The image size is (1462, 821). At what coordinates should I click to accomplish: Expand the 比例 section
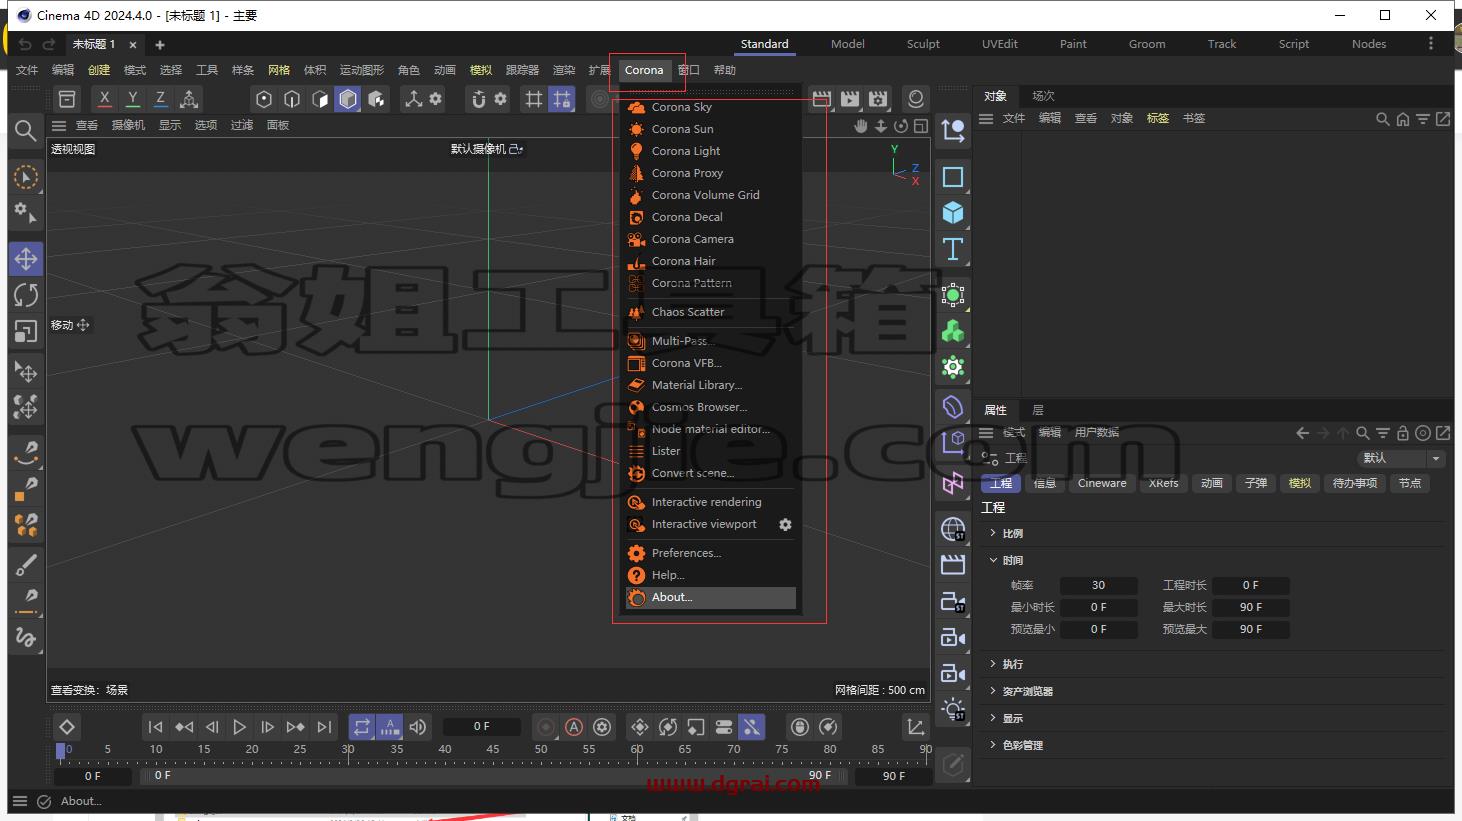tap(1012, 533)
